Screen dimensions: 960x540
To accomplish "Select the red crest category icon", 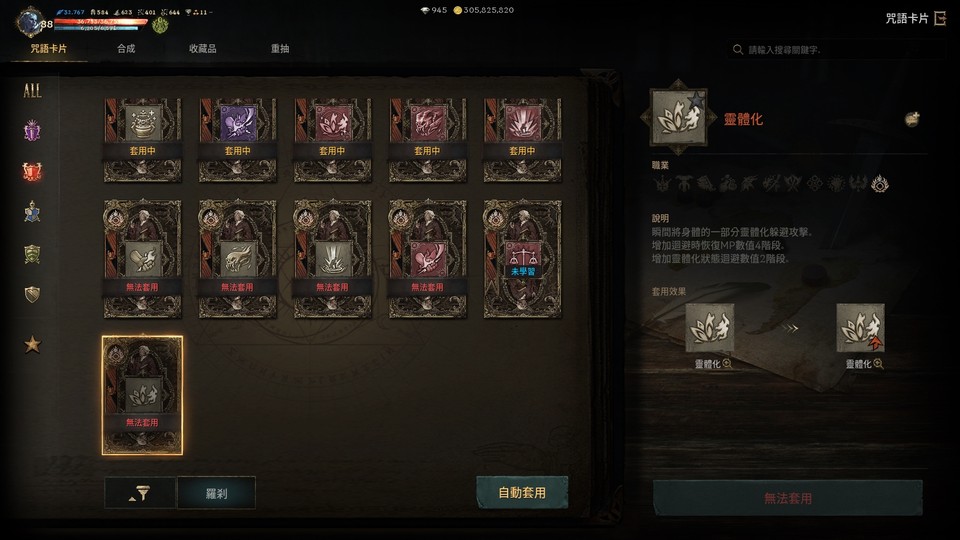I will (32, 171).
